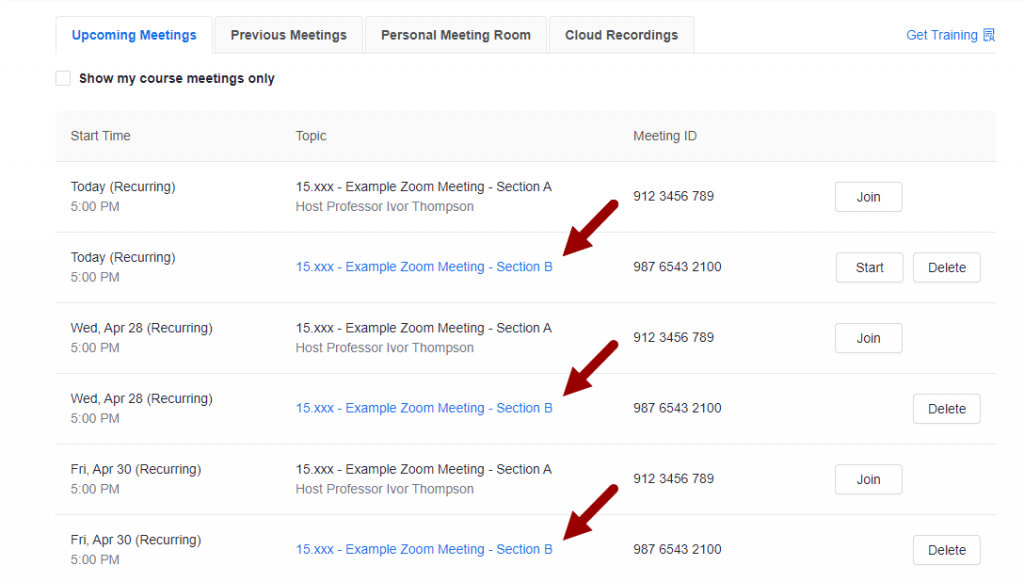This screenshot has height=582, width=1024.
Task: Switch to the Previous Meetings tab
Action: click(288, 34)
